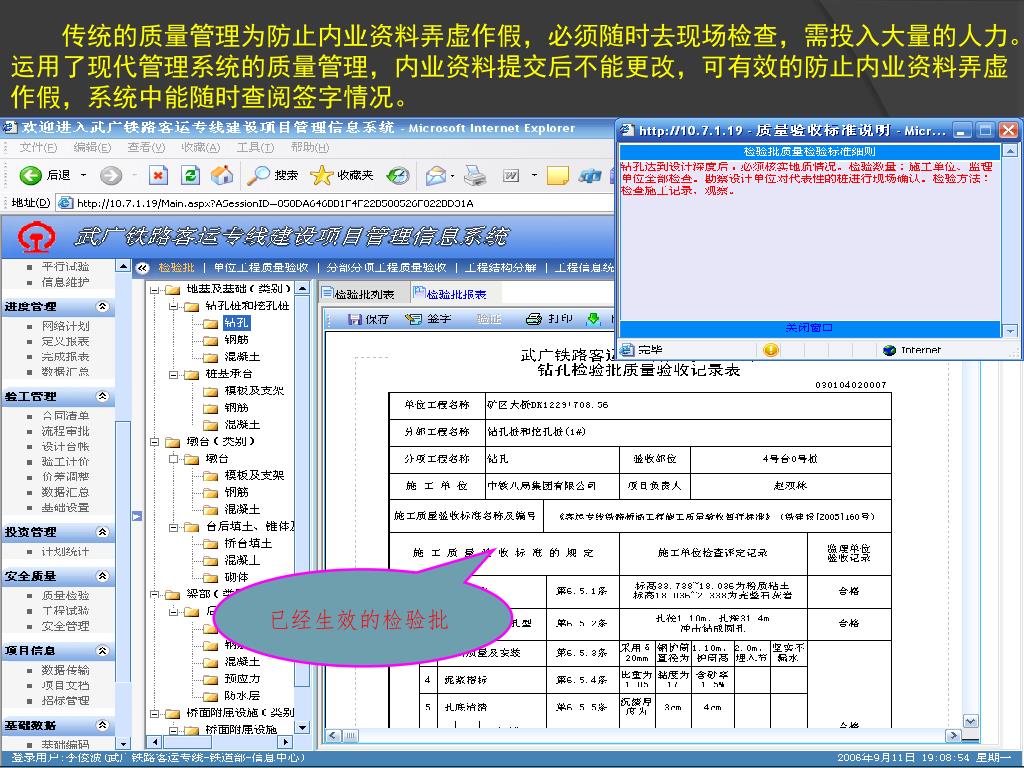Click the address bar URL field
The image size is (1024, 768).
(x=334, y=203)
